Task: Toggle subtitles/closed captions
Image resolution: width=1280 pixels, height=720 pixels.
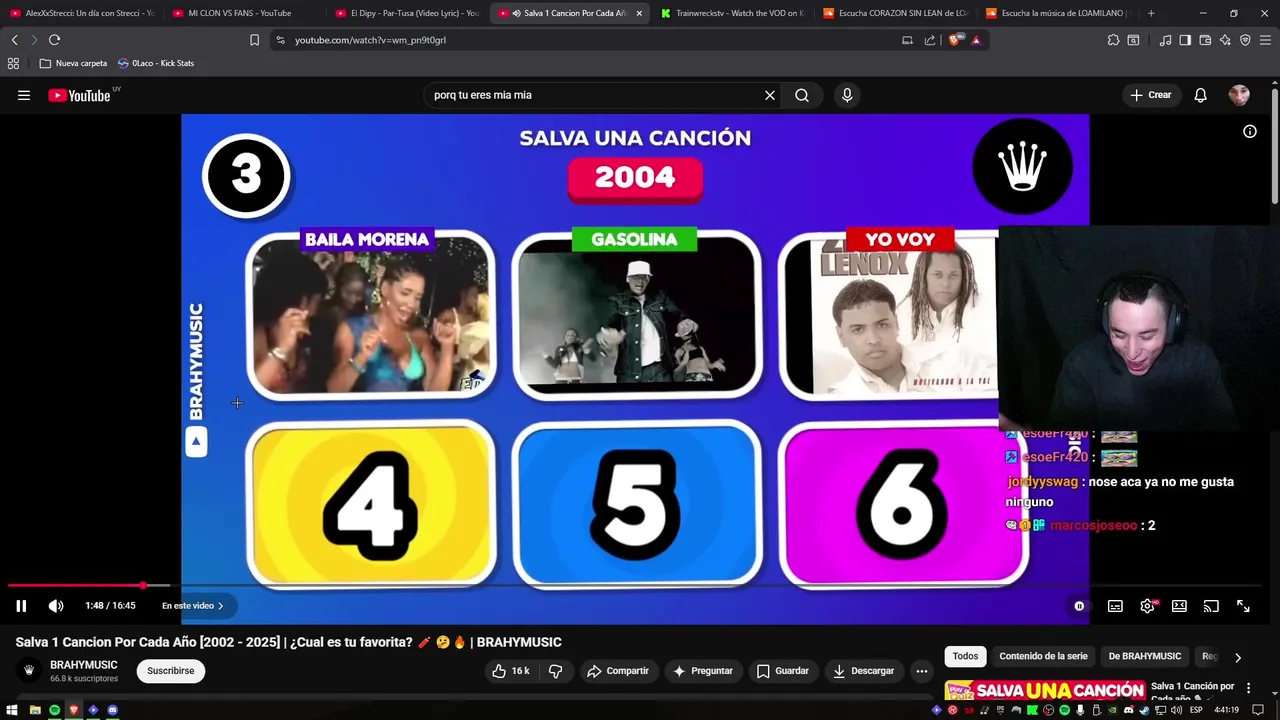Action: tap(1115, 606)
